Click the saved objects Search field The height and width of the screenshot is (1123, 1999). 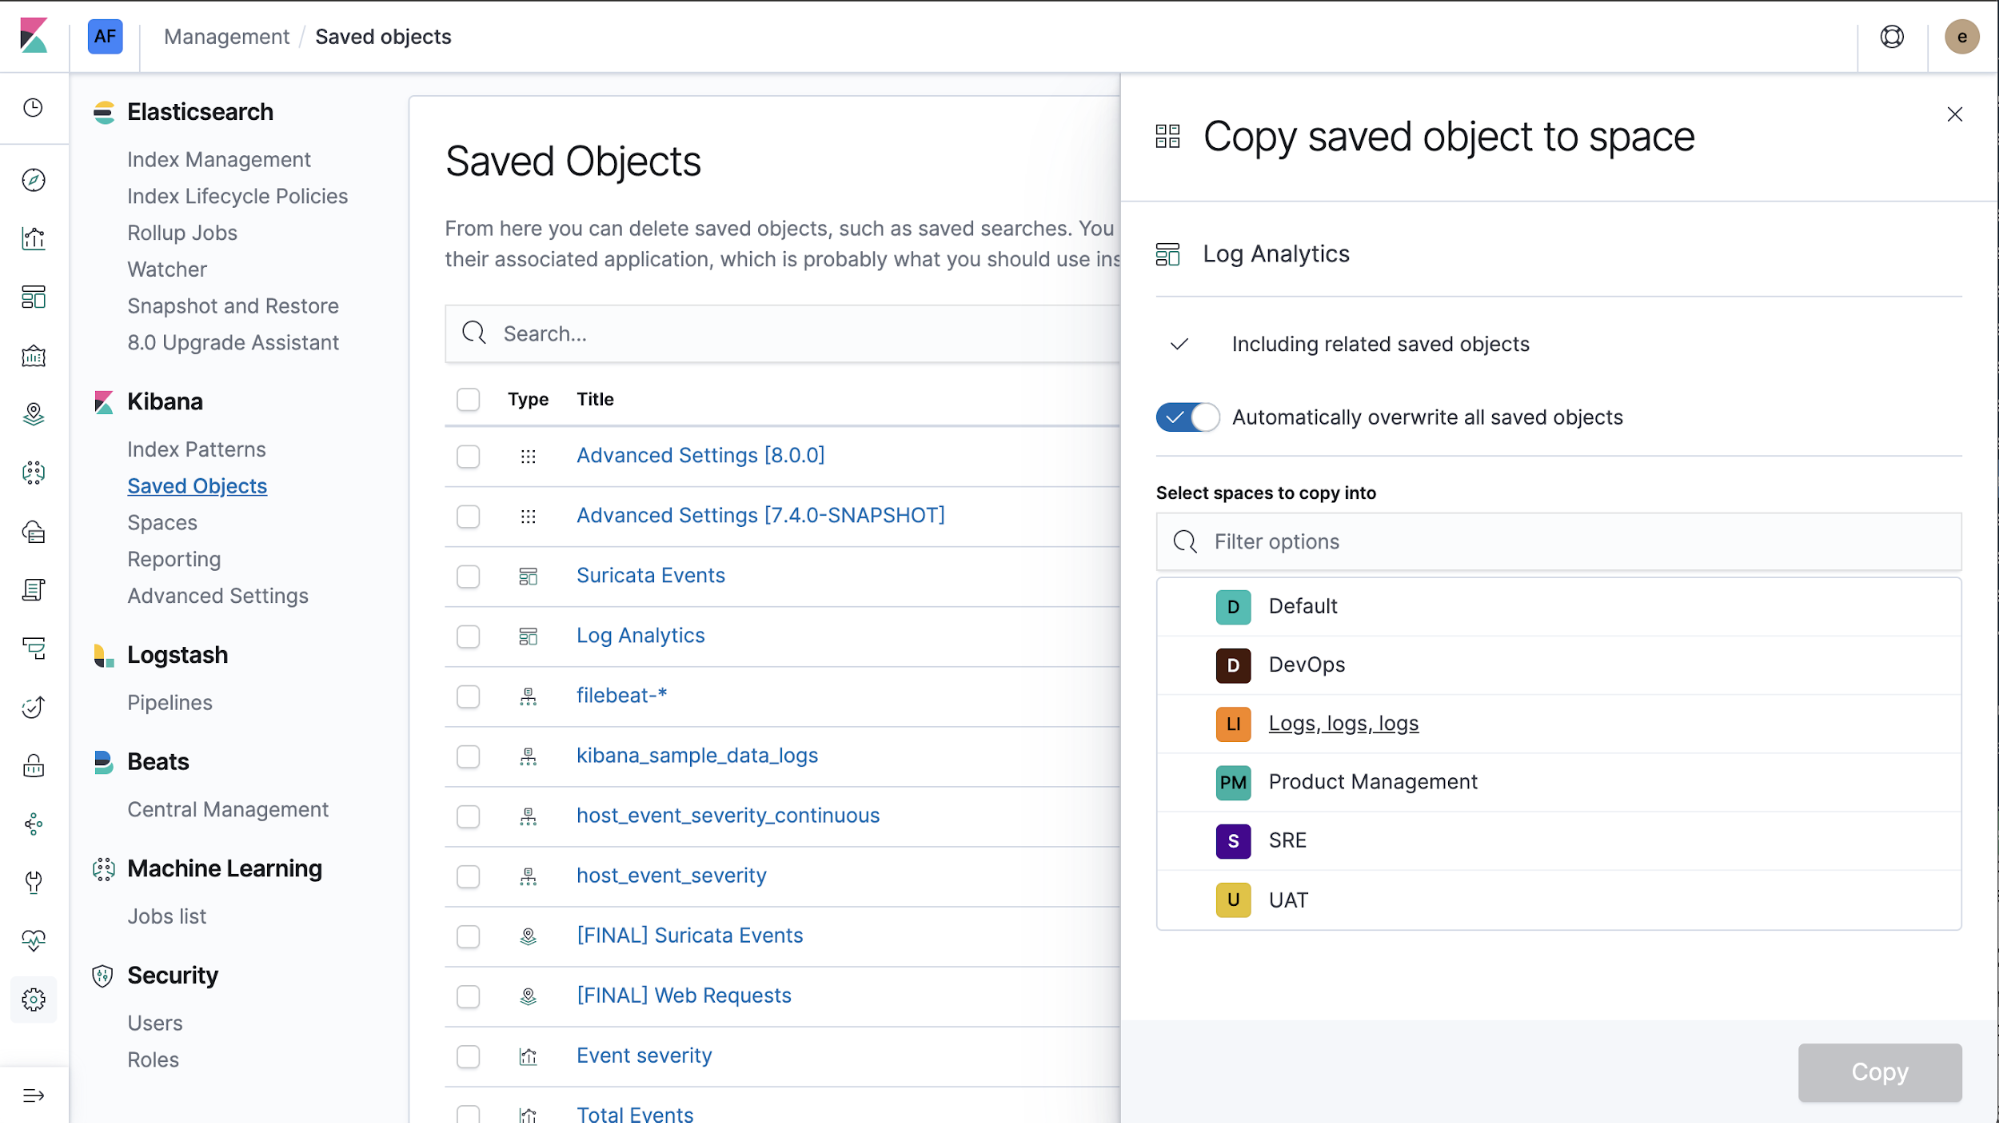[782, 333]
